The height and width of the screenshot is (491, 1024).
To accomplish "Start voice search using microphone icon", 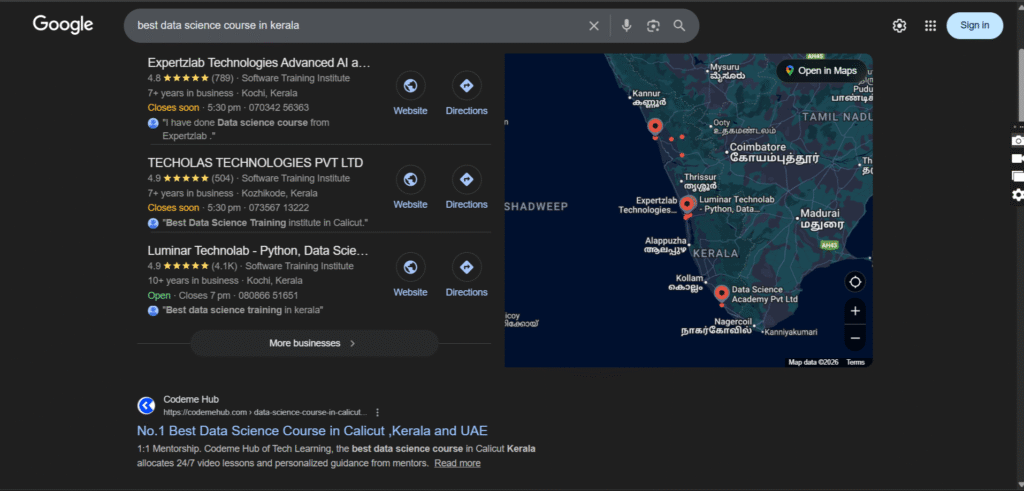I will click(x=627, y=26).
